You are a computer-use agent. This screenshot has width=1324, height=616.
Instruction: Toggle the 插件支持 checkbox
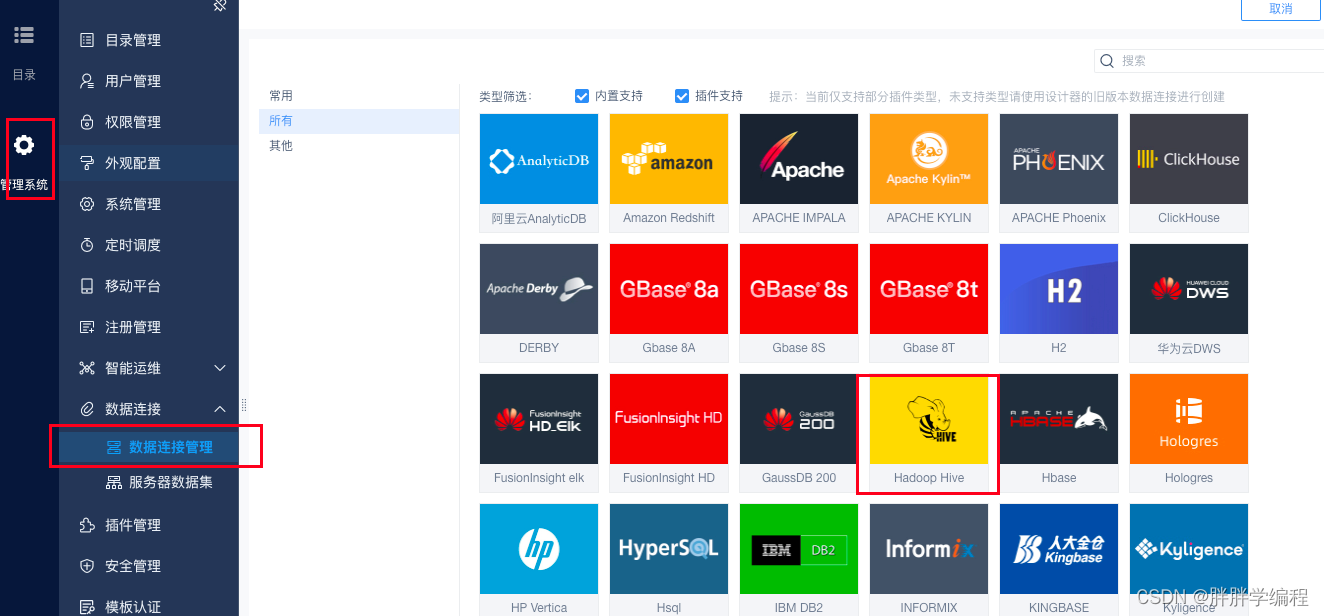click(682, 96)
